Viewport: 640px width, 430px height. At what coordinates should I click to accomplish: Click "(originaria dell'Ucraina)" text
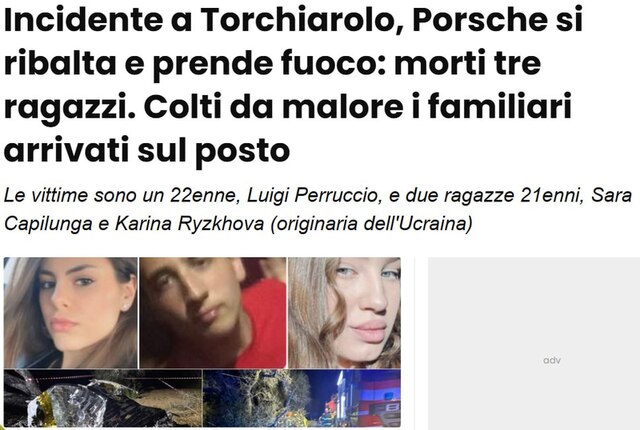point(371,224)
